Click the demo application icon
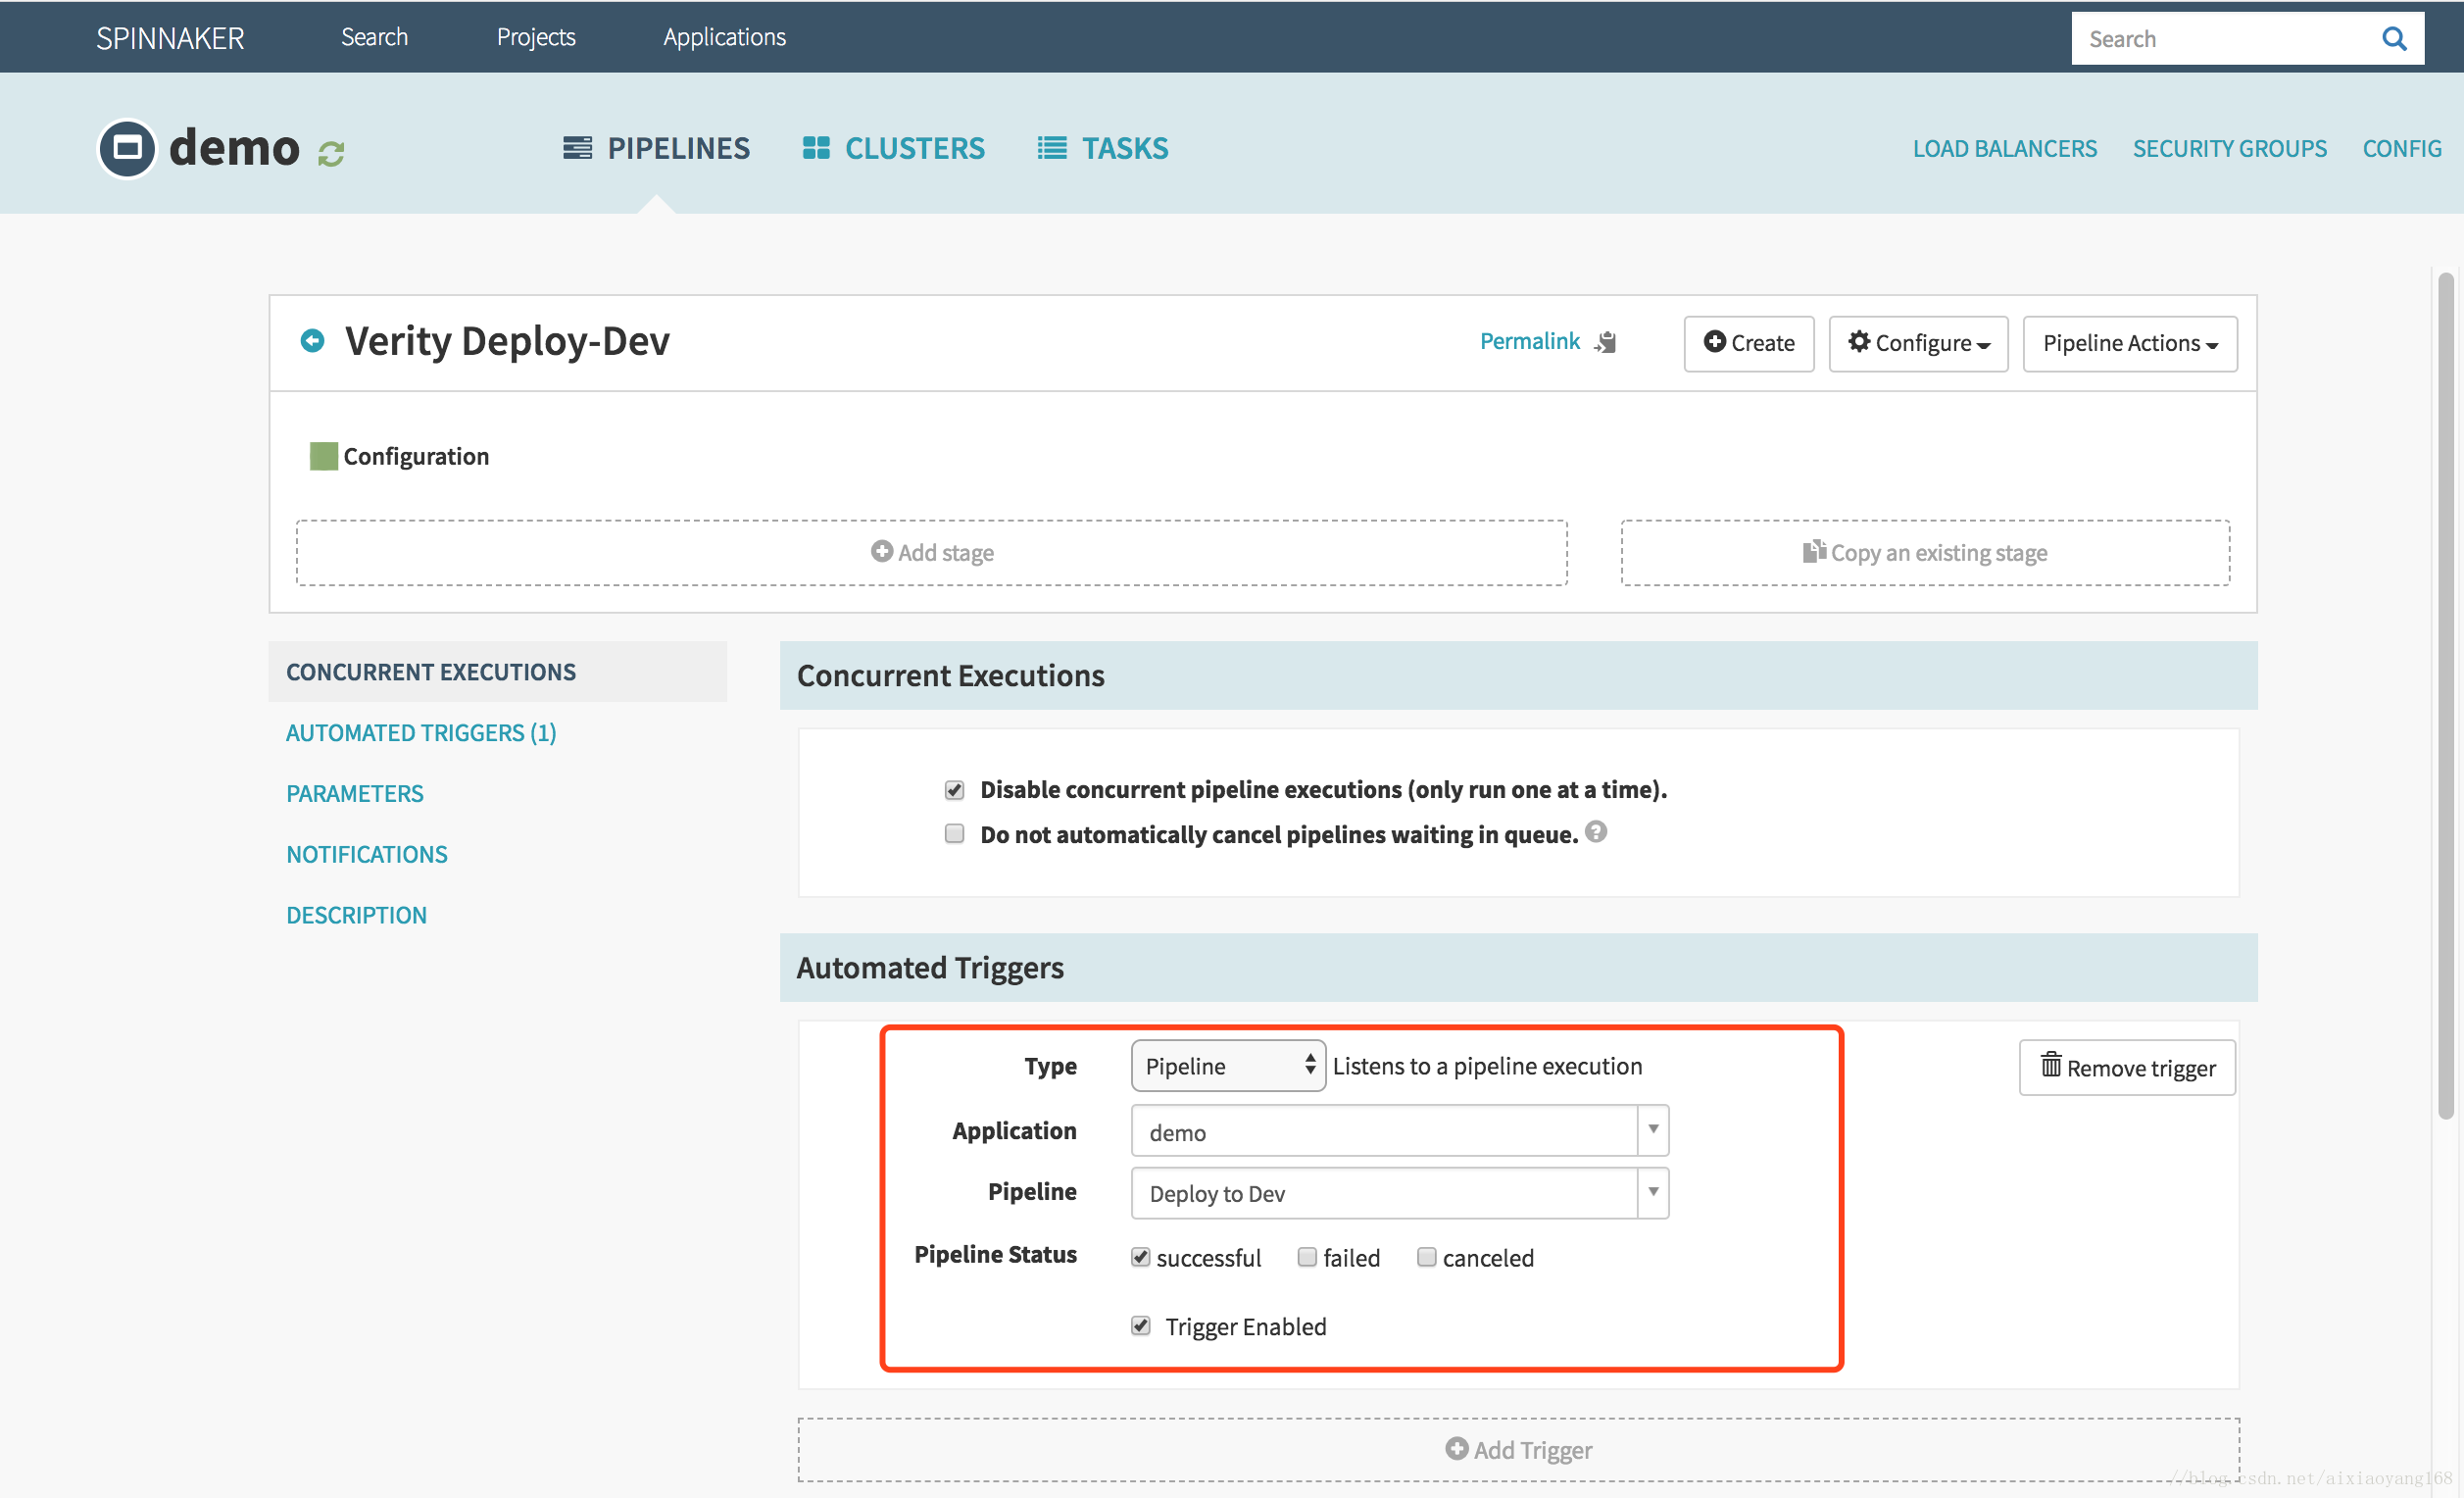 (127, 148)
